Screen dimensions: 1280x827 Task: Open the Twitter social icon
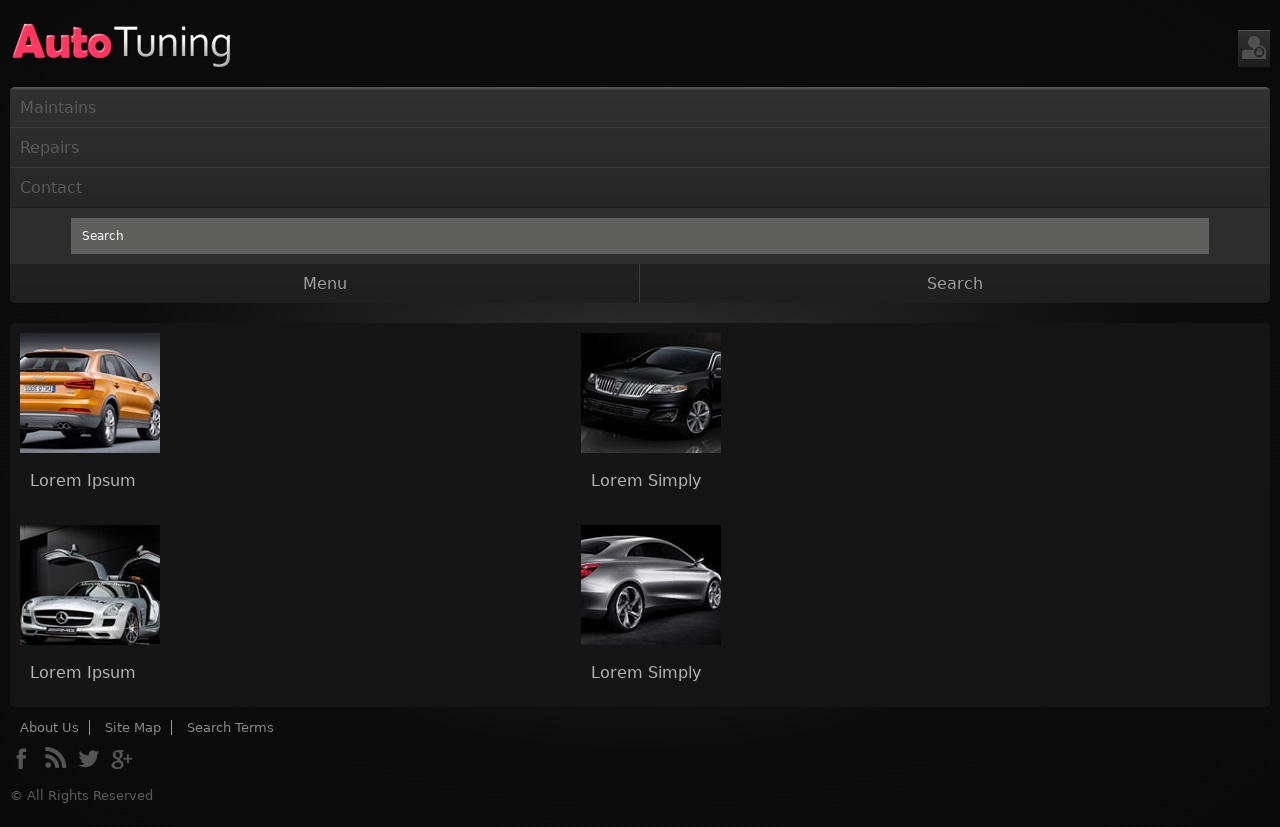coord(89,759)
